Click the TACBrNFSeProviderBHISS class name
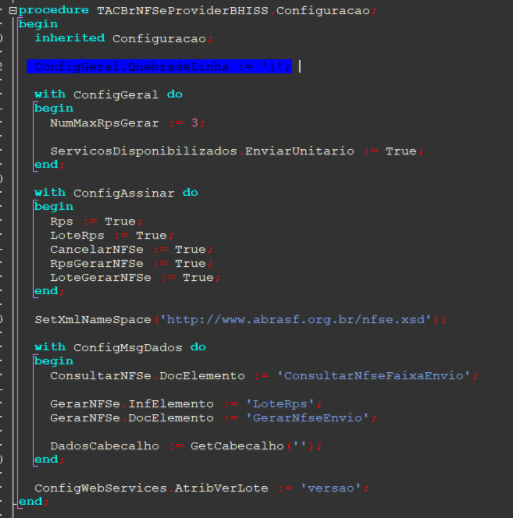Screen dimensions: 513x518 click(183, 11)
